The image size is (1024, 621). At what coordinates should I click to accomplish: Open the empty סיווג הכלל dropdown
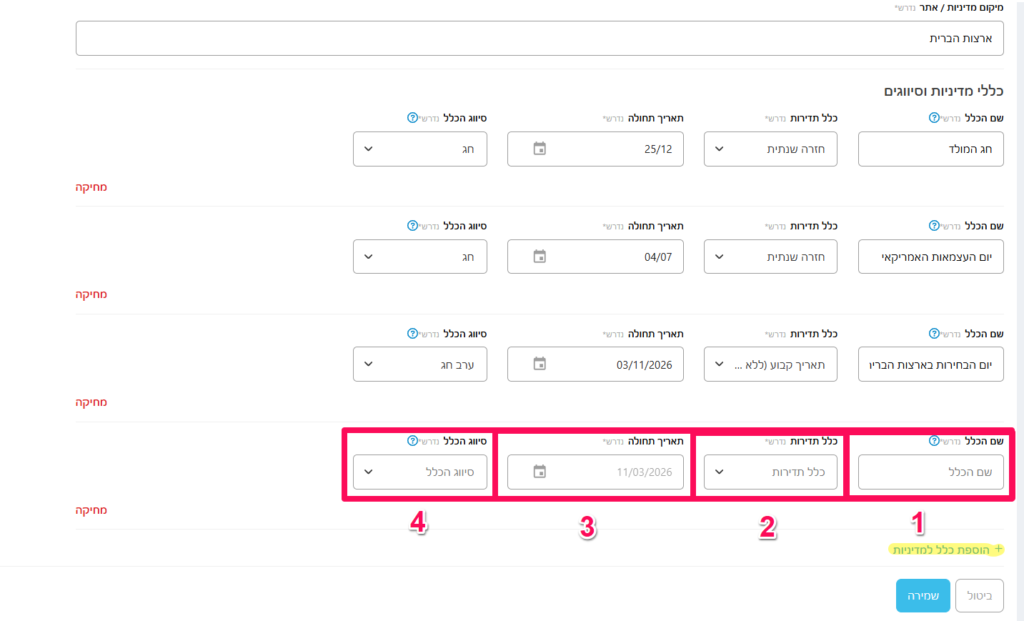point(420,472)
